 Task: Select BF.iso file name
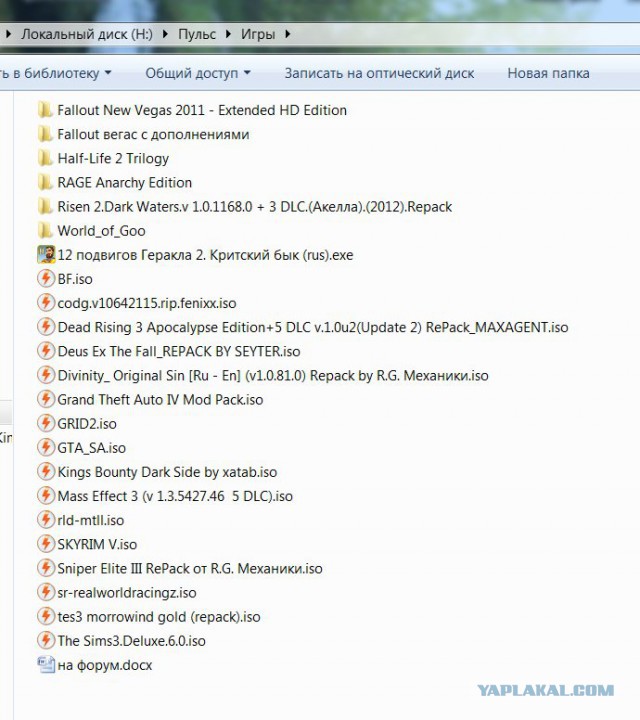point(75,279)
